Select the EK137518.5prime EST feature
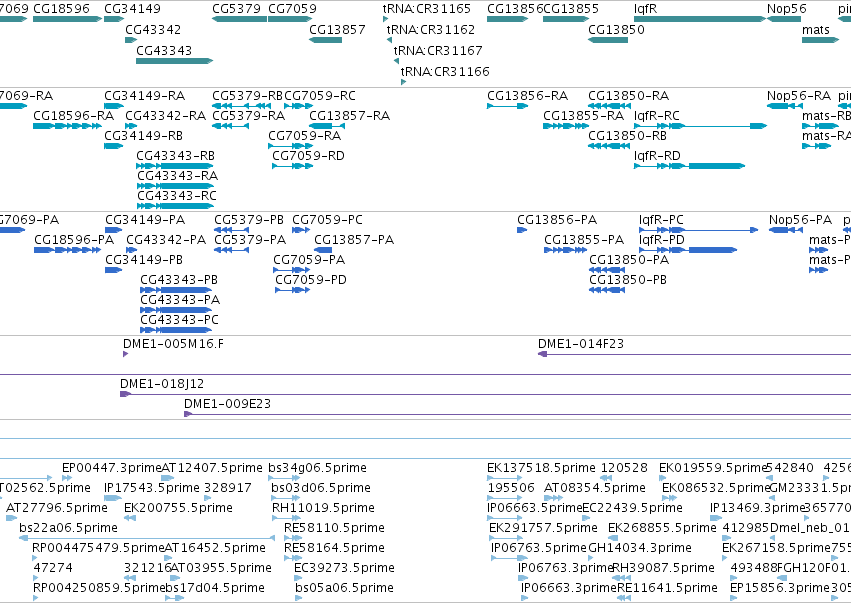The height and width of the screenshot is (603, 851). click(505, 478)
